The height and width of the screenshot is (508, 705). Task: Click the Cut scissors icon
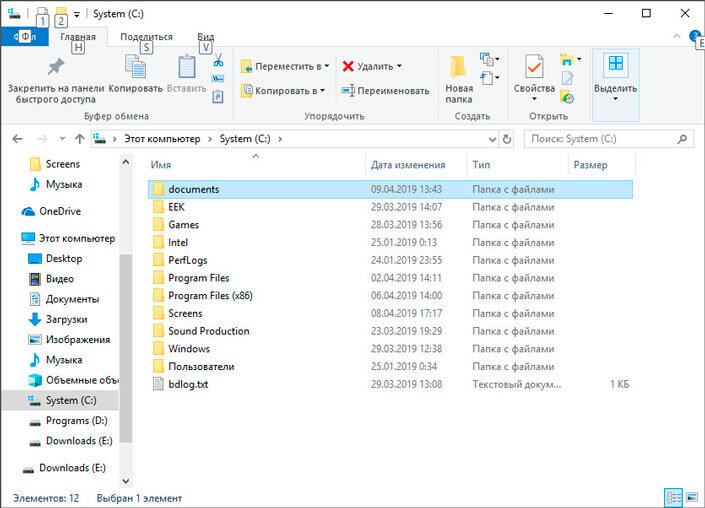click(x=218, y=60)
